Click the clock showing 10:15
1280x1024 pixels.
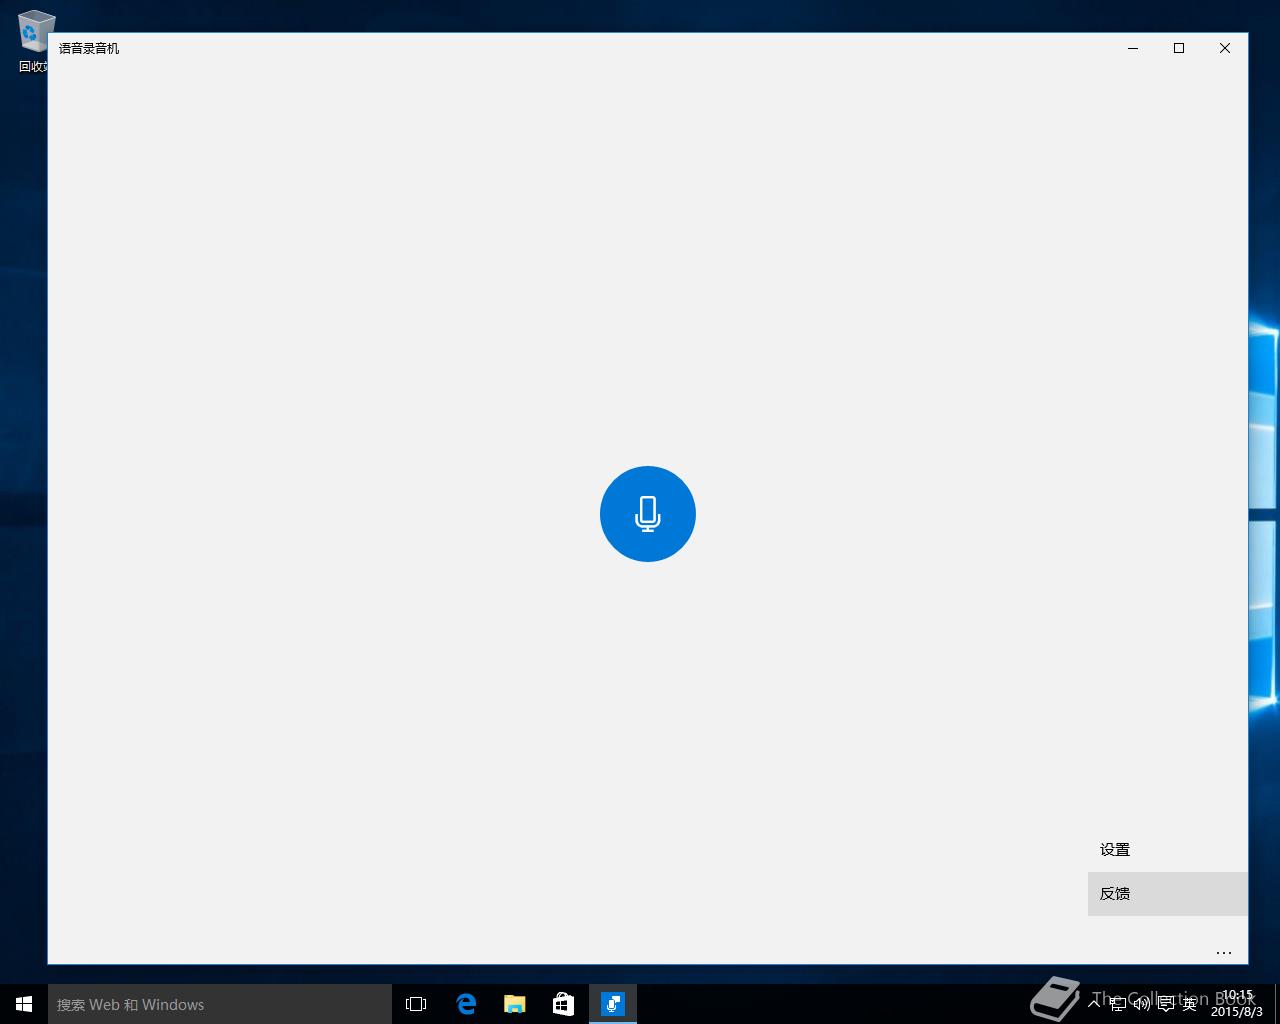1237,1004
